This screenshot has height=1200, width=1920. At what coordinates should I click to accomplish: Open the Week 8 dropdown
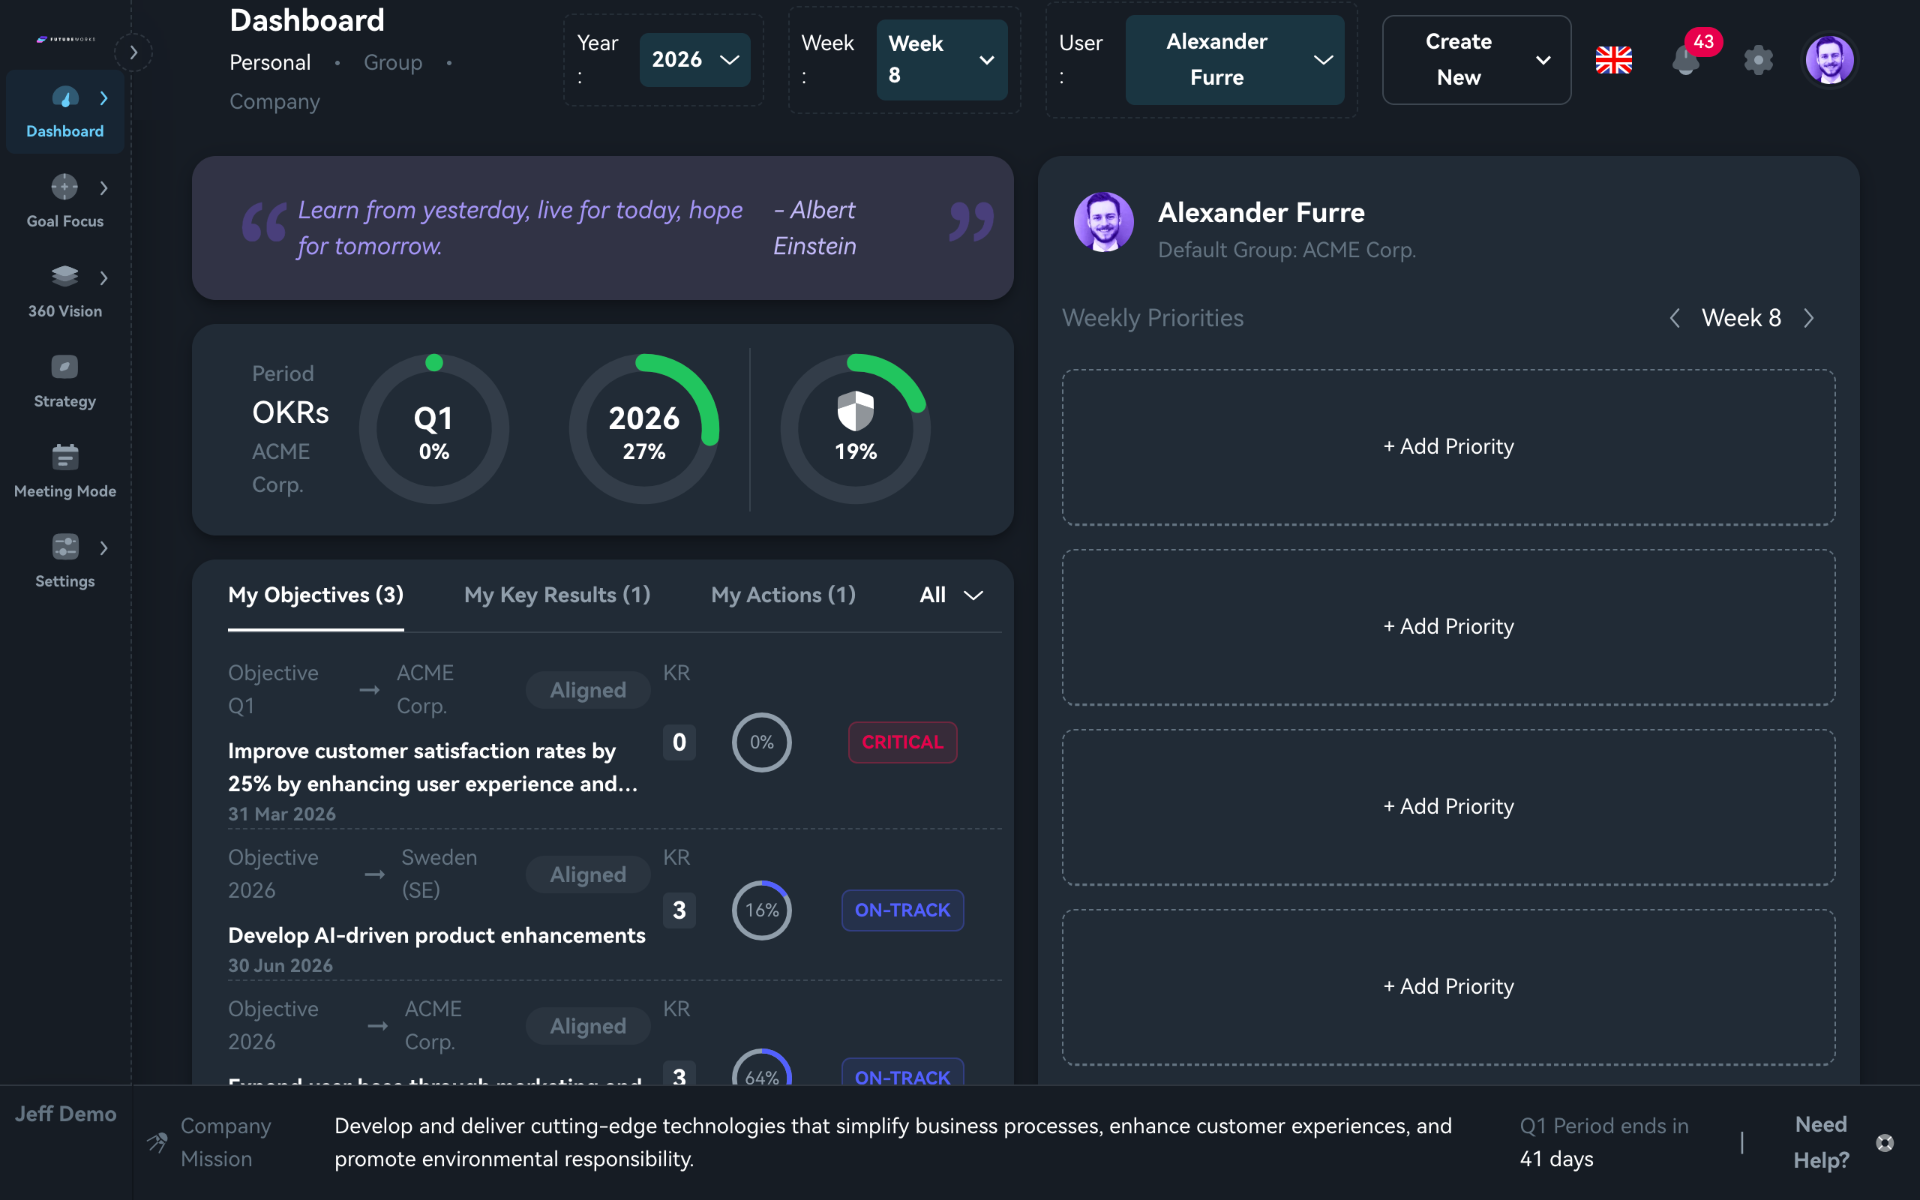pos(941,60)
